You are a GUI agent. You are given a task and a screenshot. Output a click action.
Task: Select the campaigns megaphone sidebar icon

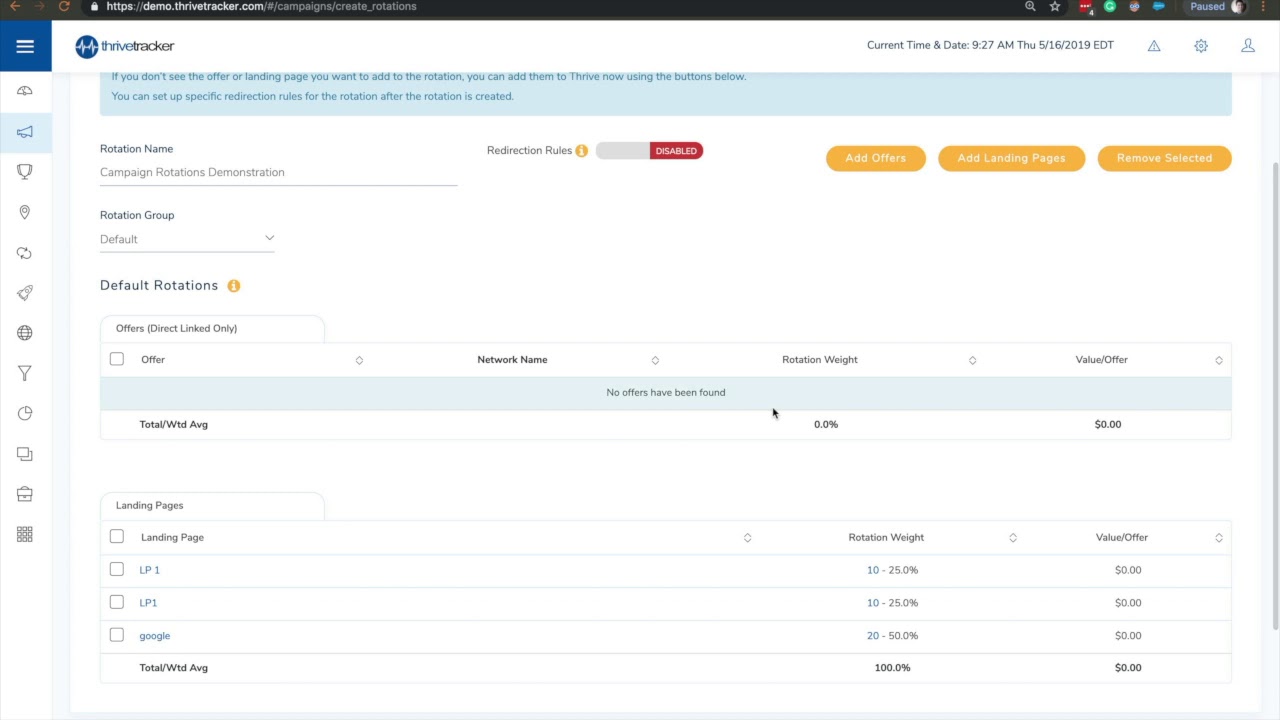point(25,132)
